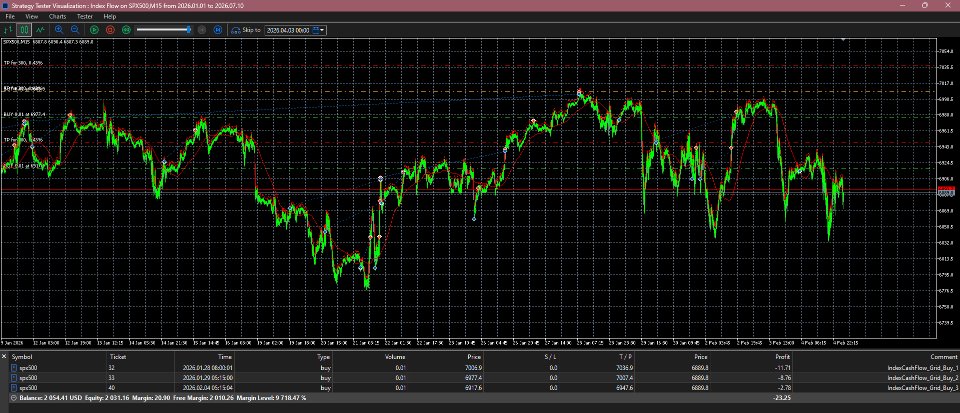Click the order icon of ticket 32
Image resolution: width=960 pixels, height=413 pixels.
coord(13,368)
